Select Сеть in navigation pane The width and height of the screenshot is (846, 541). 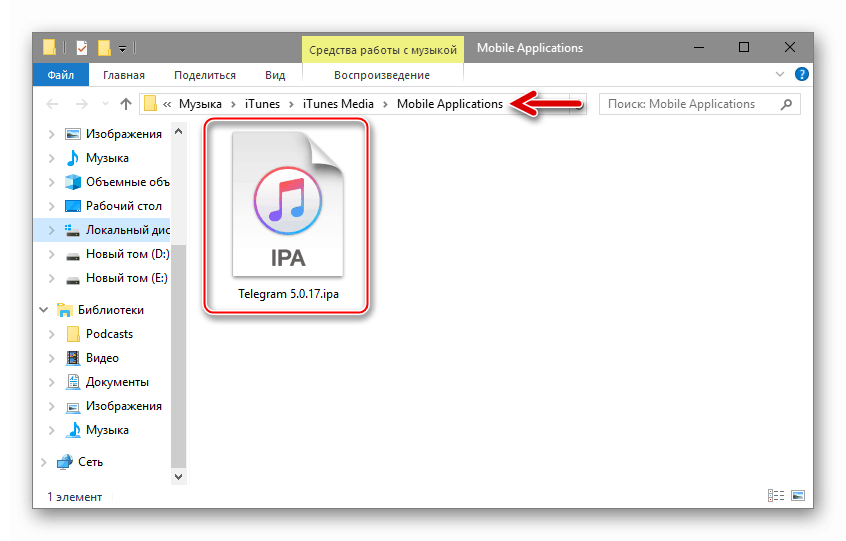pos(90,462)
